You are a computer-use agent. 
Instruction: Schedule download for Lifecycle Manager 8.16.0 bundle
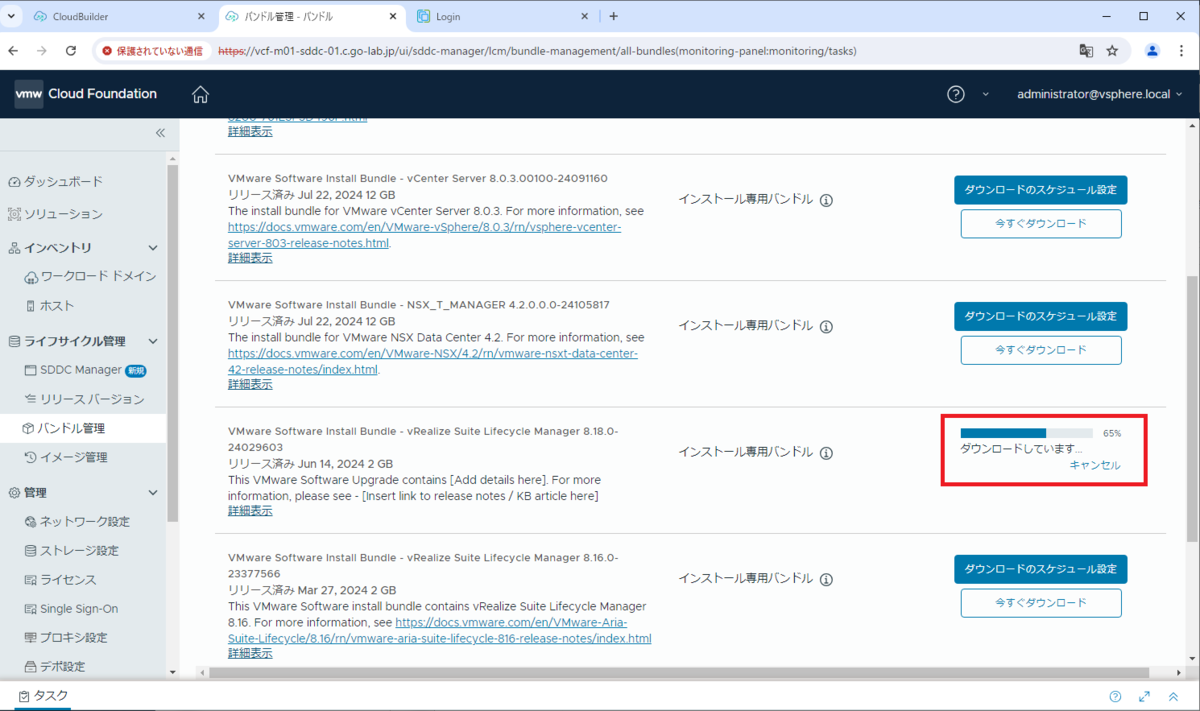coord(1041,569)
